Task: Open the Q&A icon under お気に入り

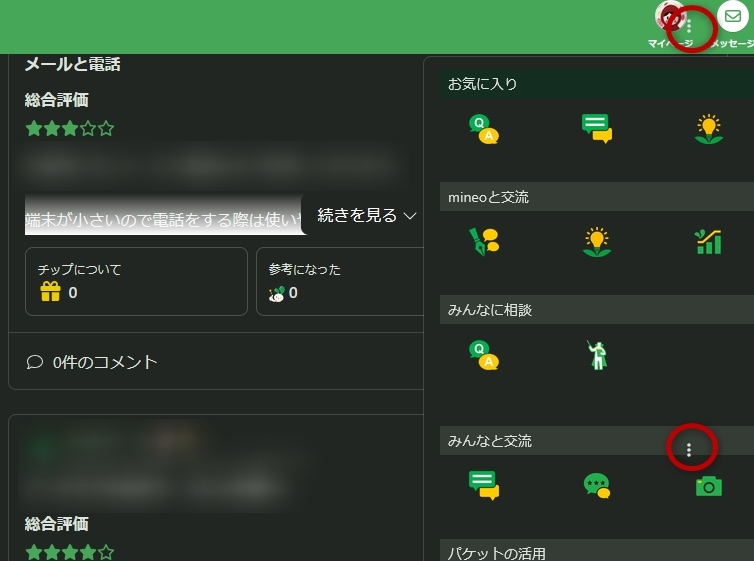Action: [483, 129]
